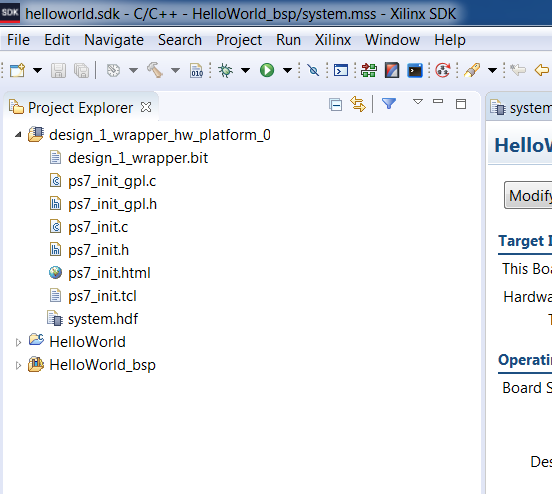This screenshot has height=494, width=552.
Task: Open the Edit menu
Action: (x=57, y=40)
